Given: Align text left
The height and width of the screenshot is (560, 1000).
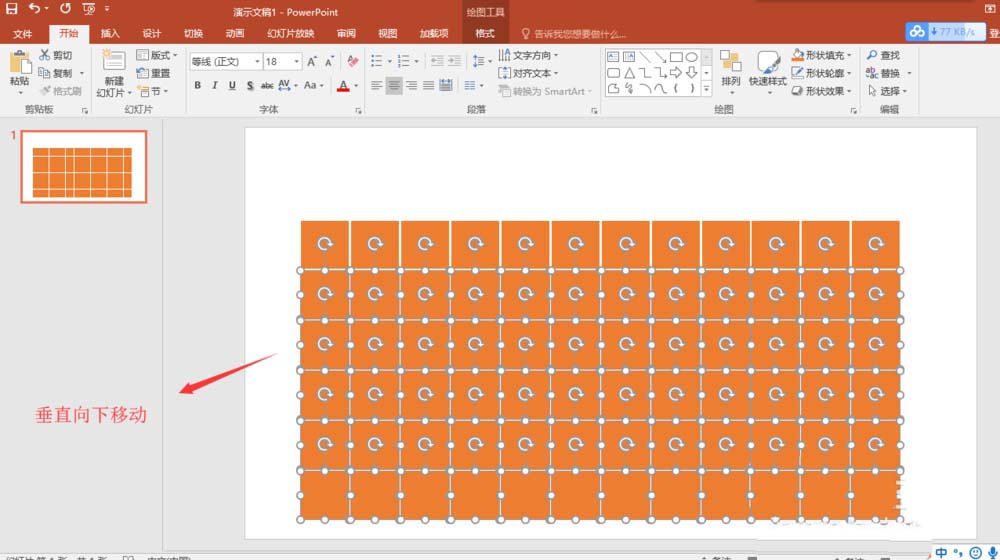Looking at the screenshot, I should pos(376,85).
